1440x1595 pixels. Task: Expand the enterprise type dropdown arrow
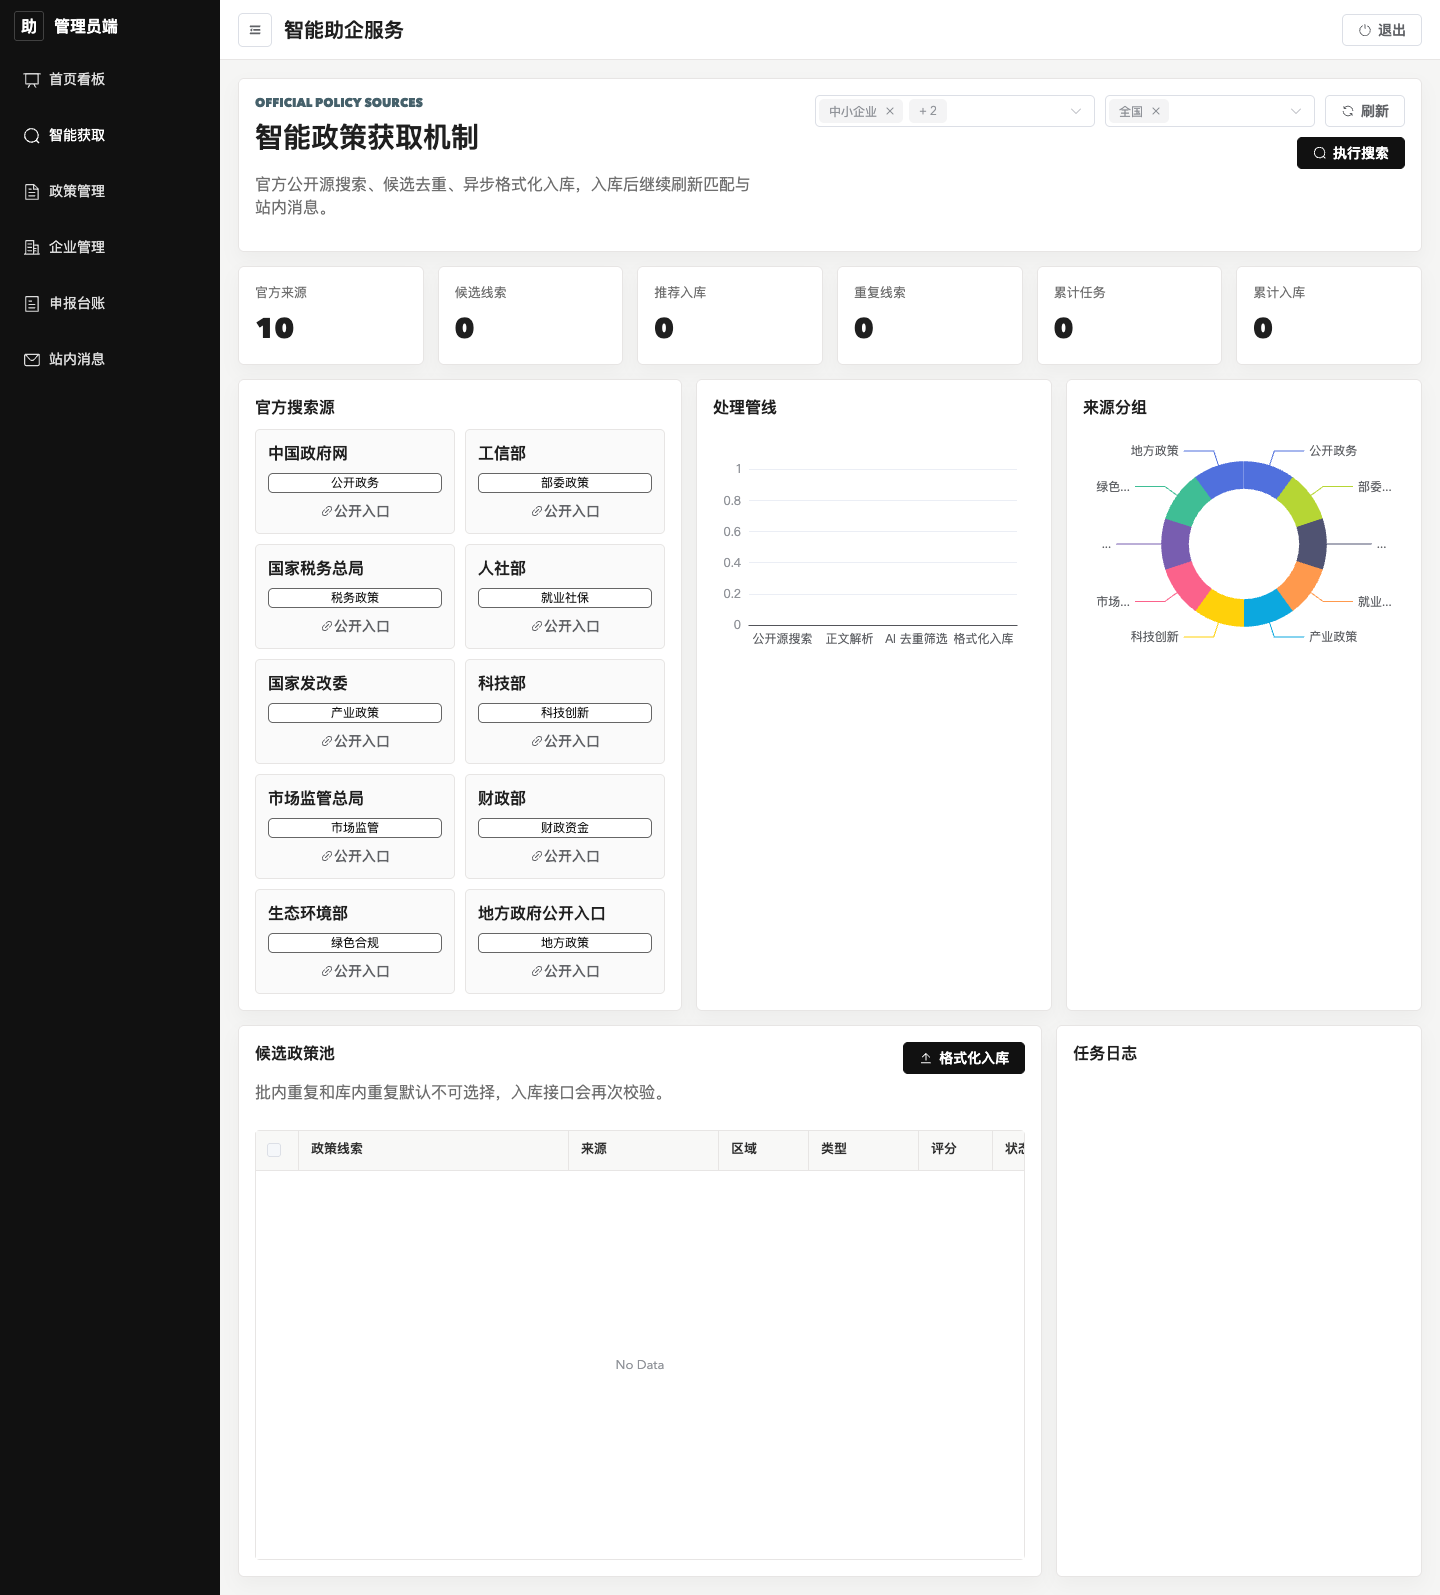coord(1076,111)
